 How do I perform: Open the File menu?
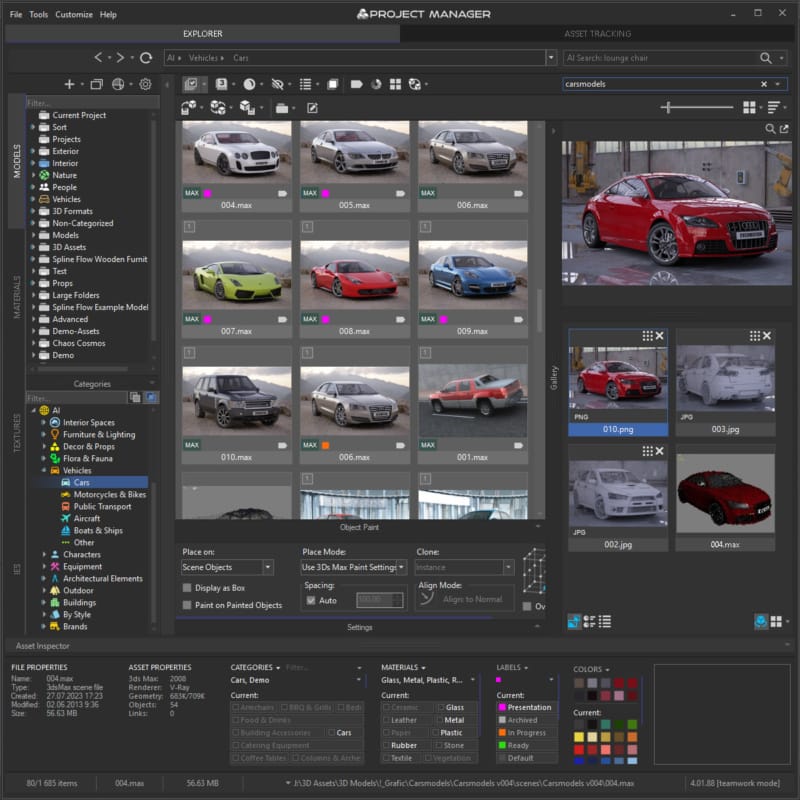click(16, 14)
